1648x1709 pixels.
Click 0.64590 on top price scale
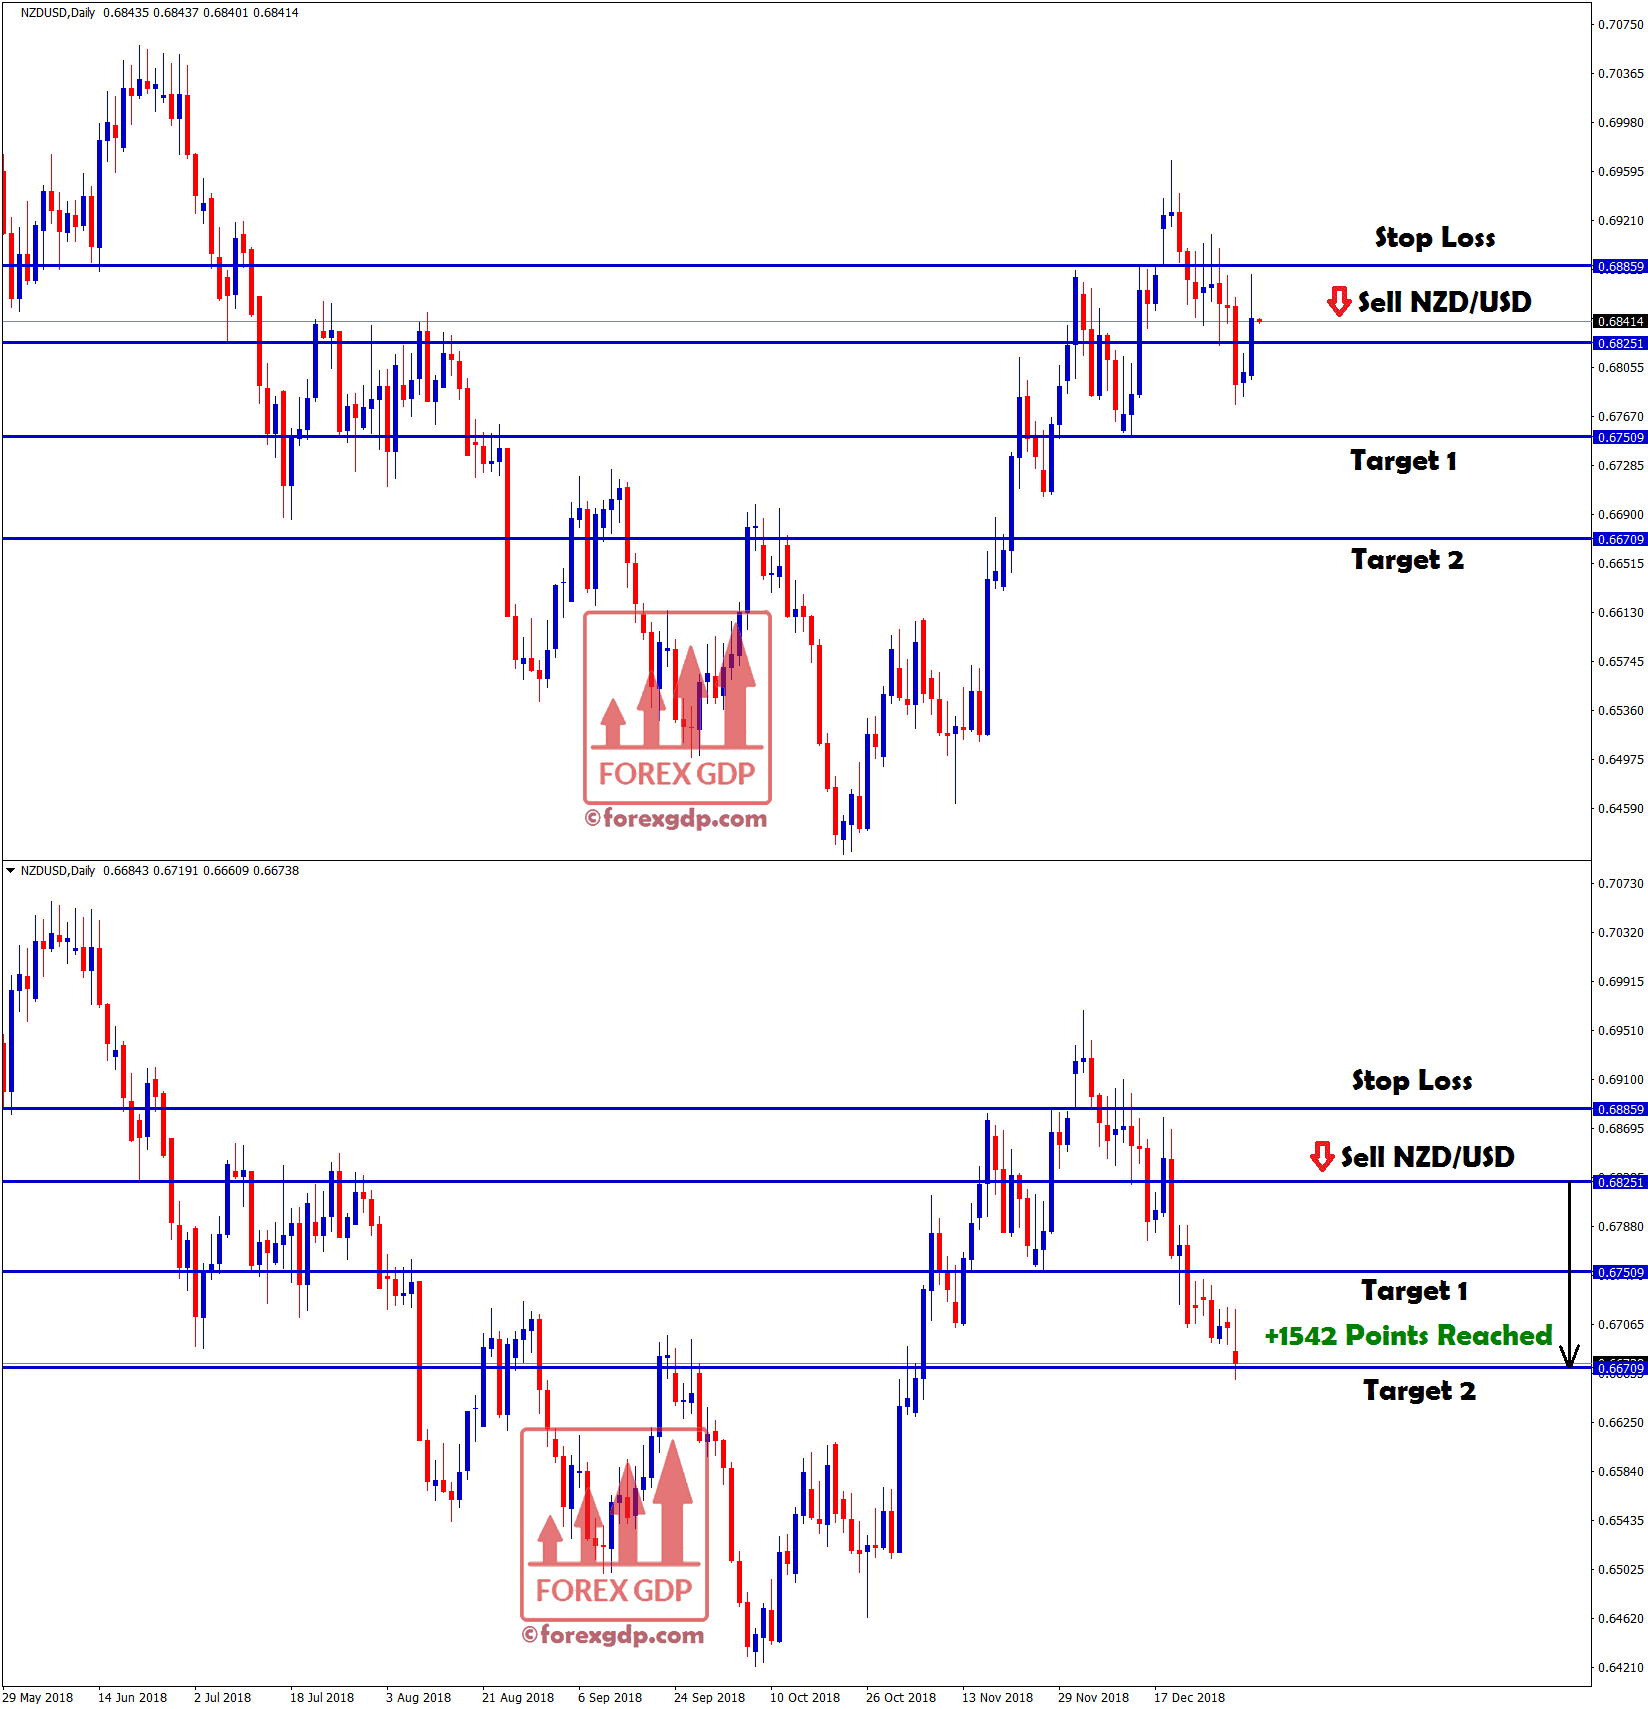click(1621, 809)
